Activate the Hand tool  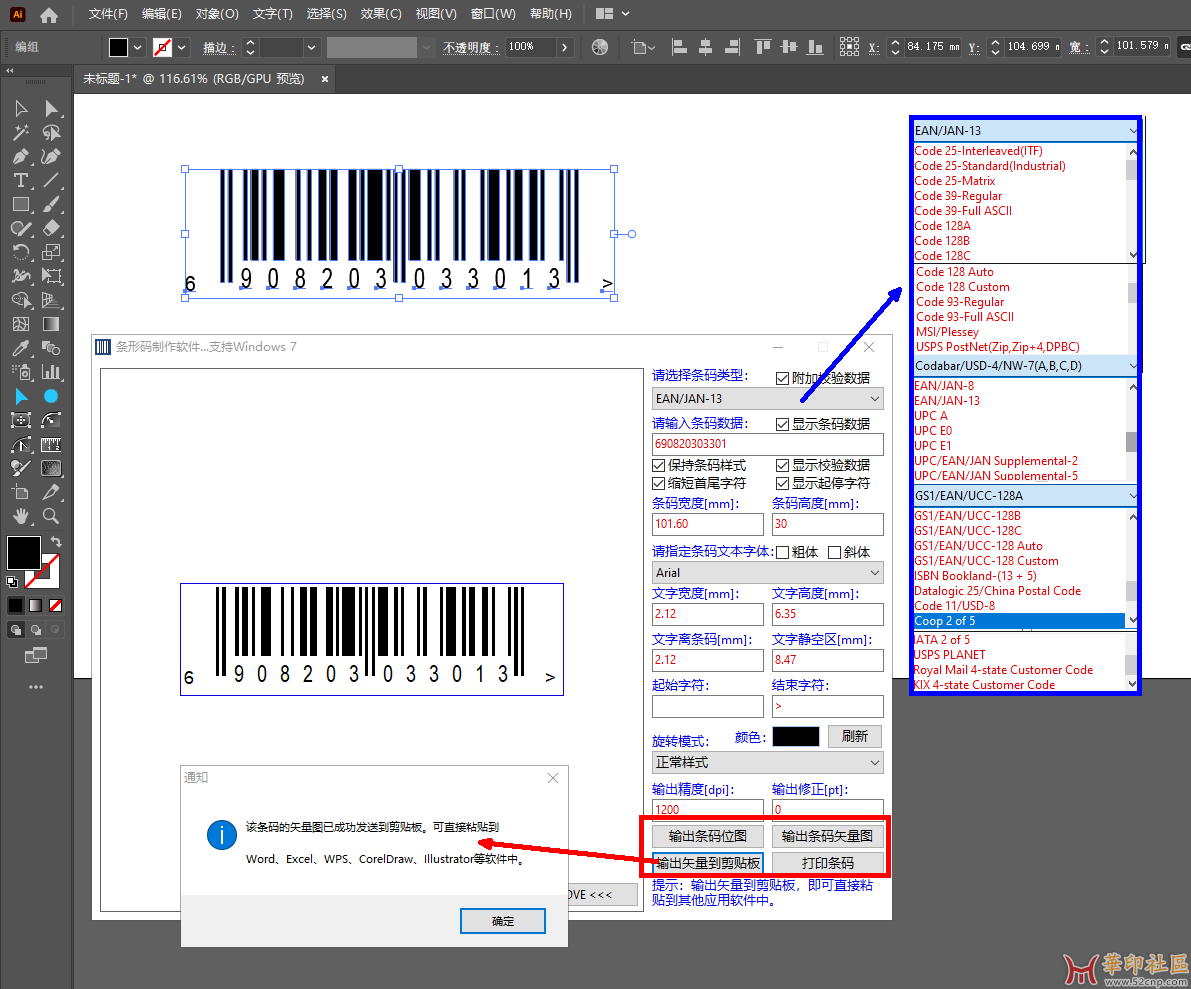pos(21,516)
